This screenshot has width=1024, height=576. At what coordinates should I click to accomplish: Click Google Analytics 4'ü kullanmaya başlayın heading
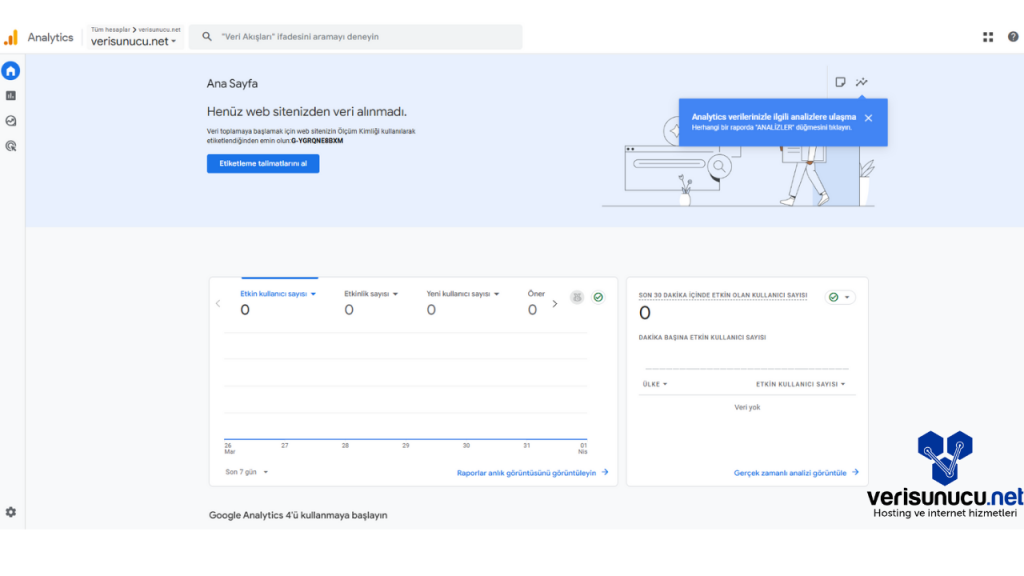(x=298, y=515)
